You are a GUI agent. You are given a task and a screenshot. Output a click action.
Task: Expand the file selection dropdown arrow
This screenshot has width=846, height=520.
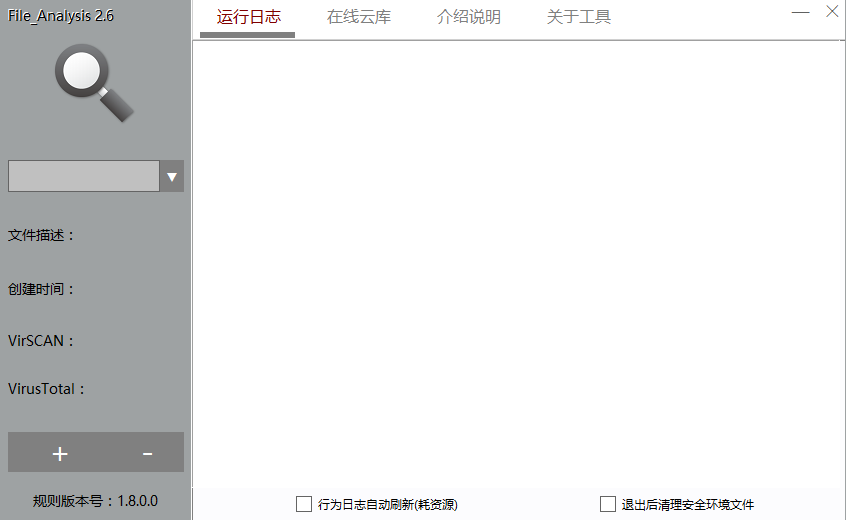click(x=172, y=176)
